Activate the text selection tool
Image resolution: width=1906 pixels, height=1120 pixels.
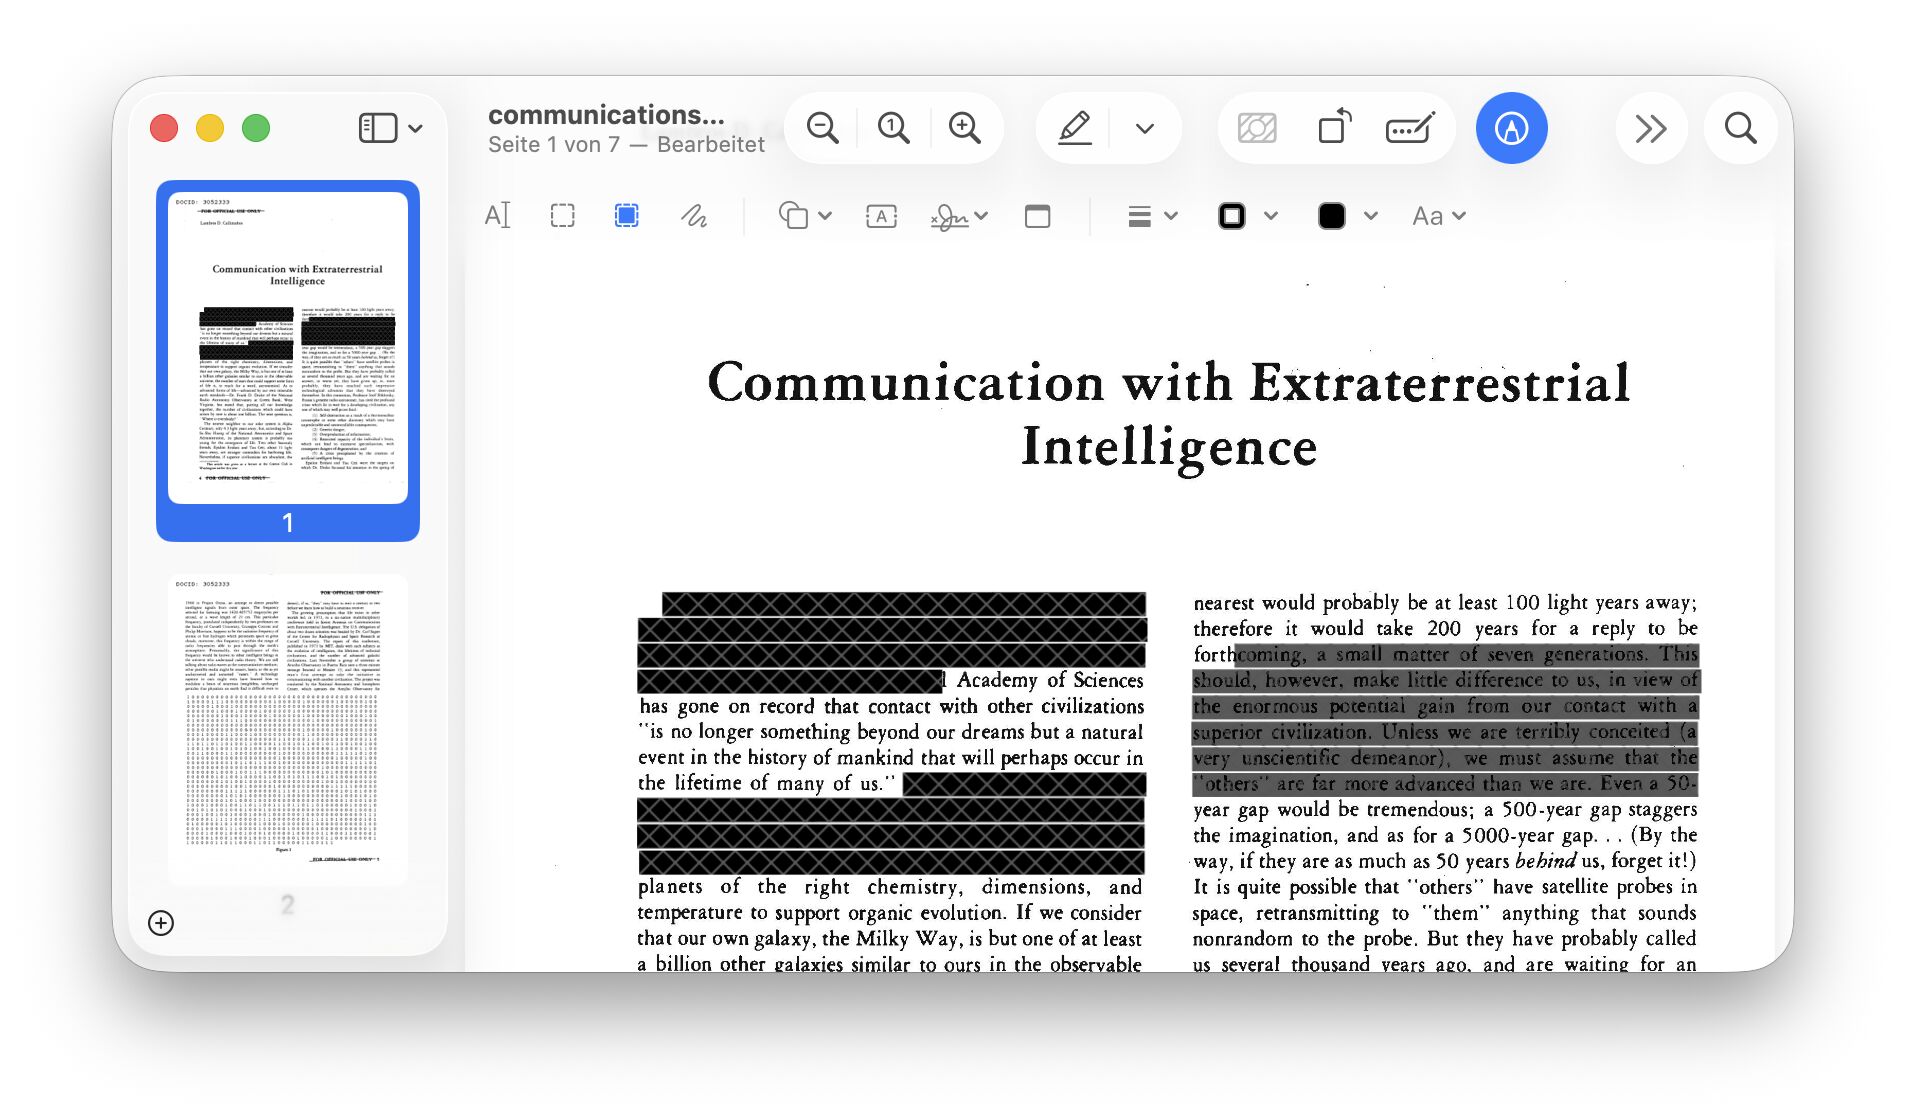tap(497, 216)
